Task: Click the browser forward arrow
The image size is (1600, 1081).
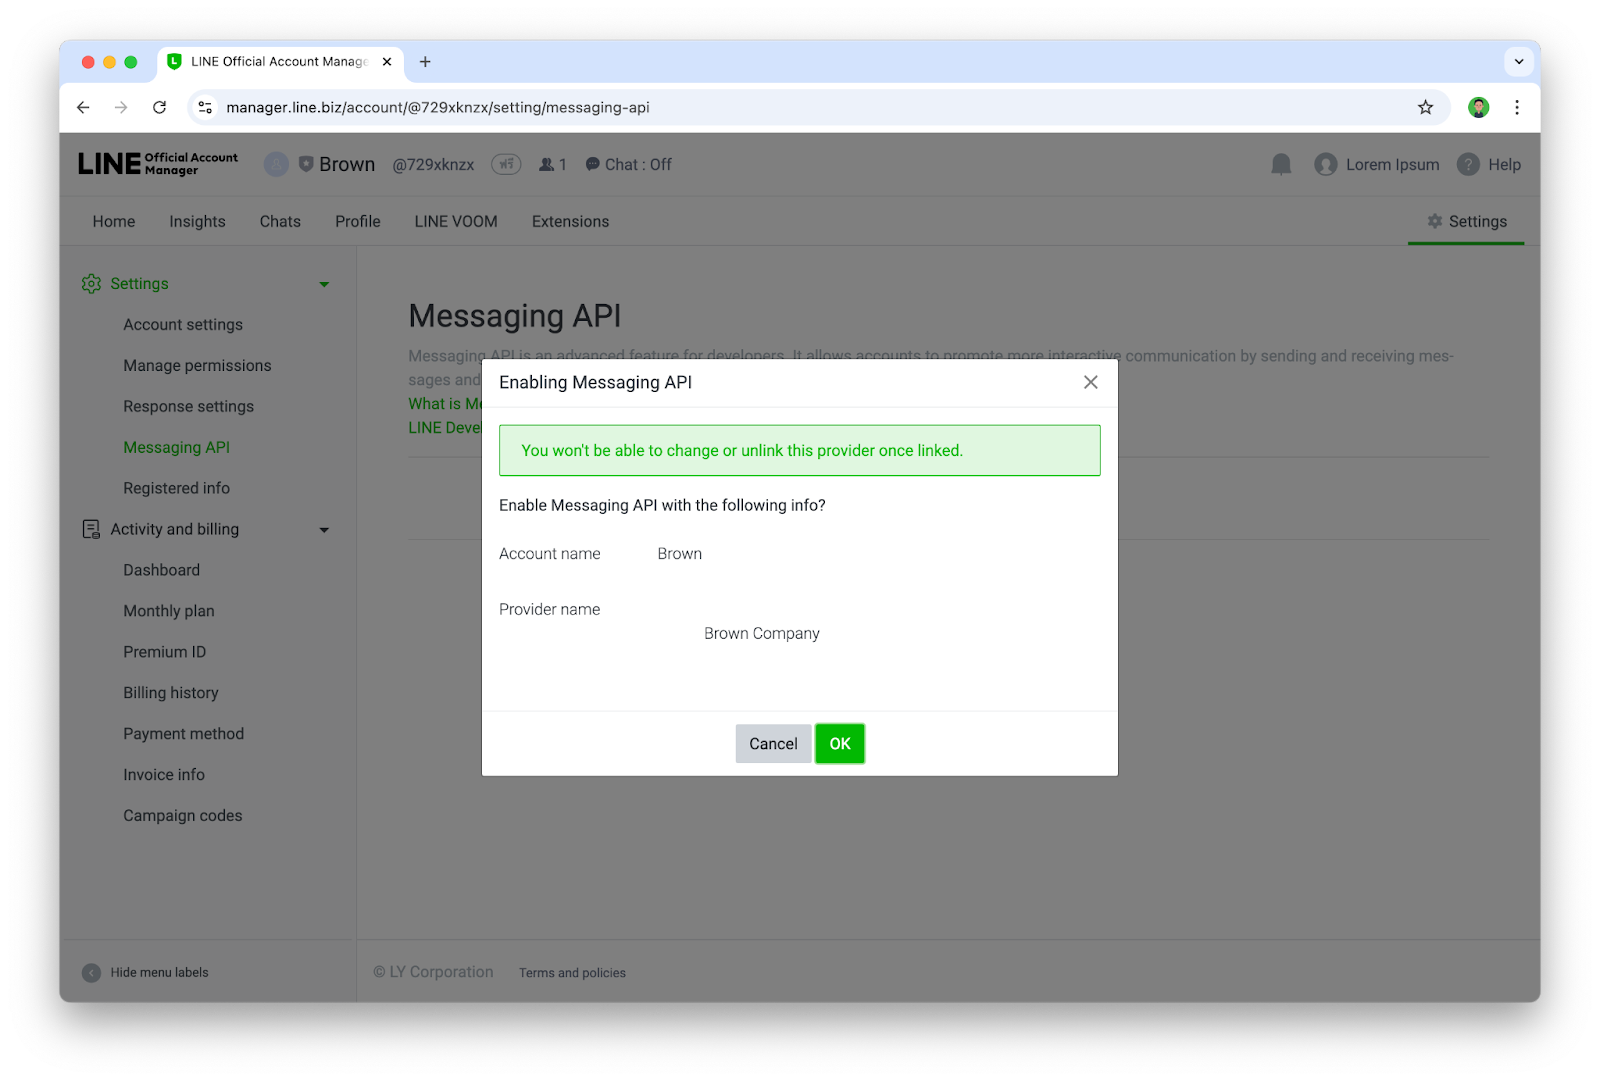Action: click(x=121, y=107)
